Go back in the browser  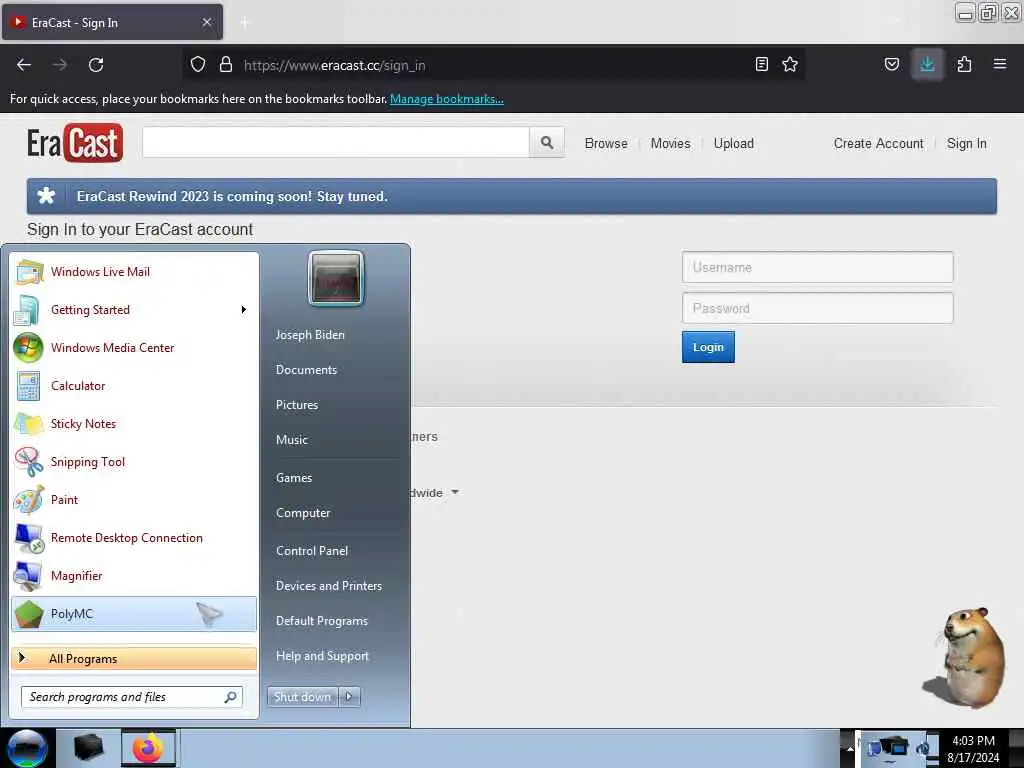(x=24, y=65)
